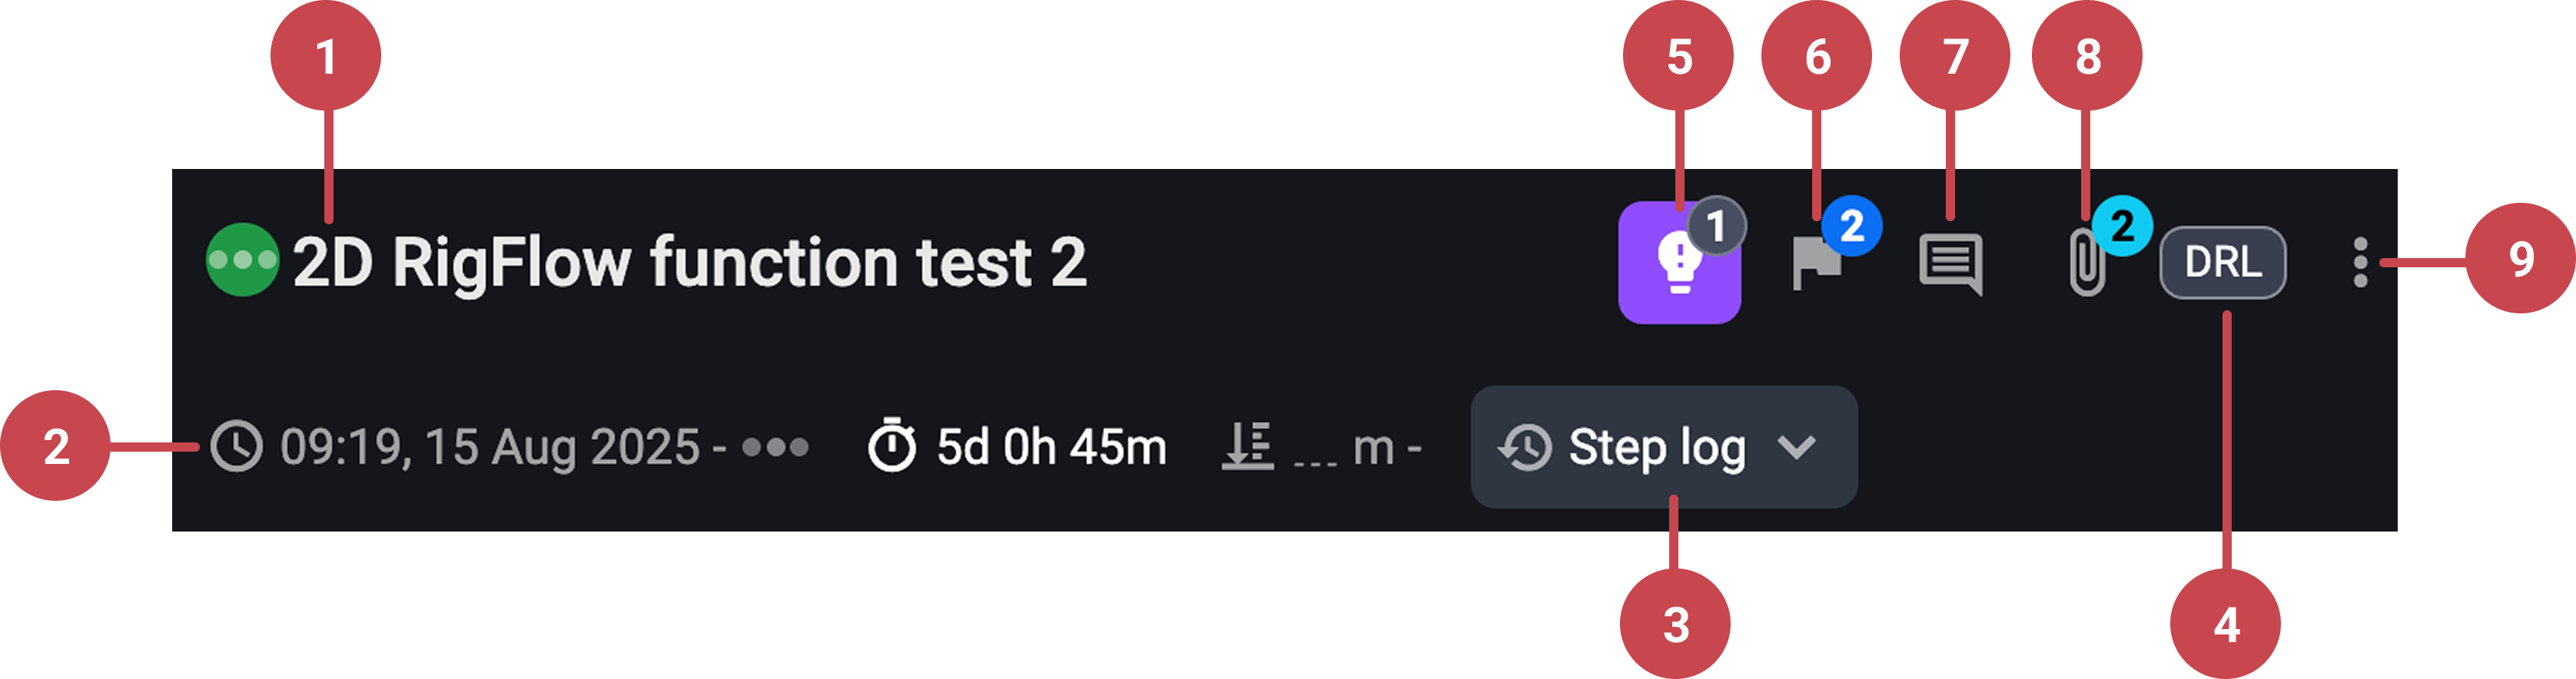Expand the chevron arrow on Step log
The image size is (2576, 679).
tap(1796, 447)
